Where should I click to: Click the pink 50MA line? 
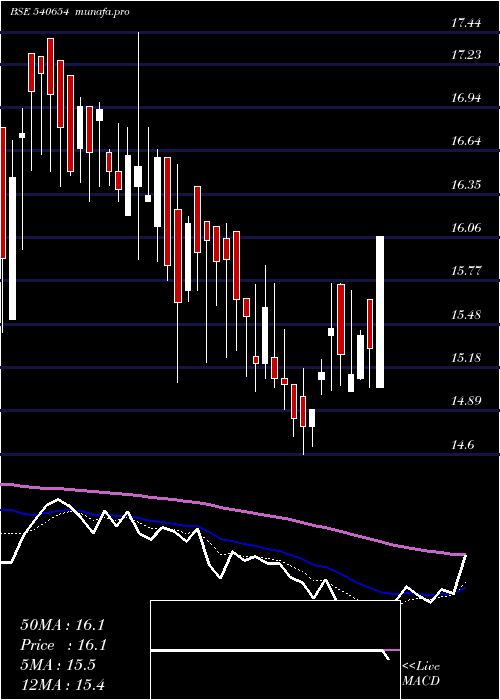232,509
